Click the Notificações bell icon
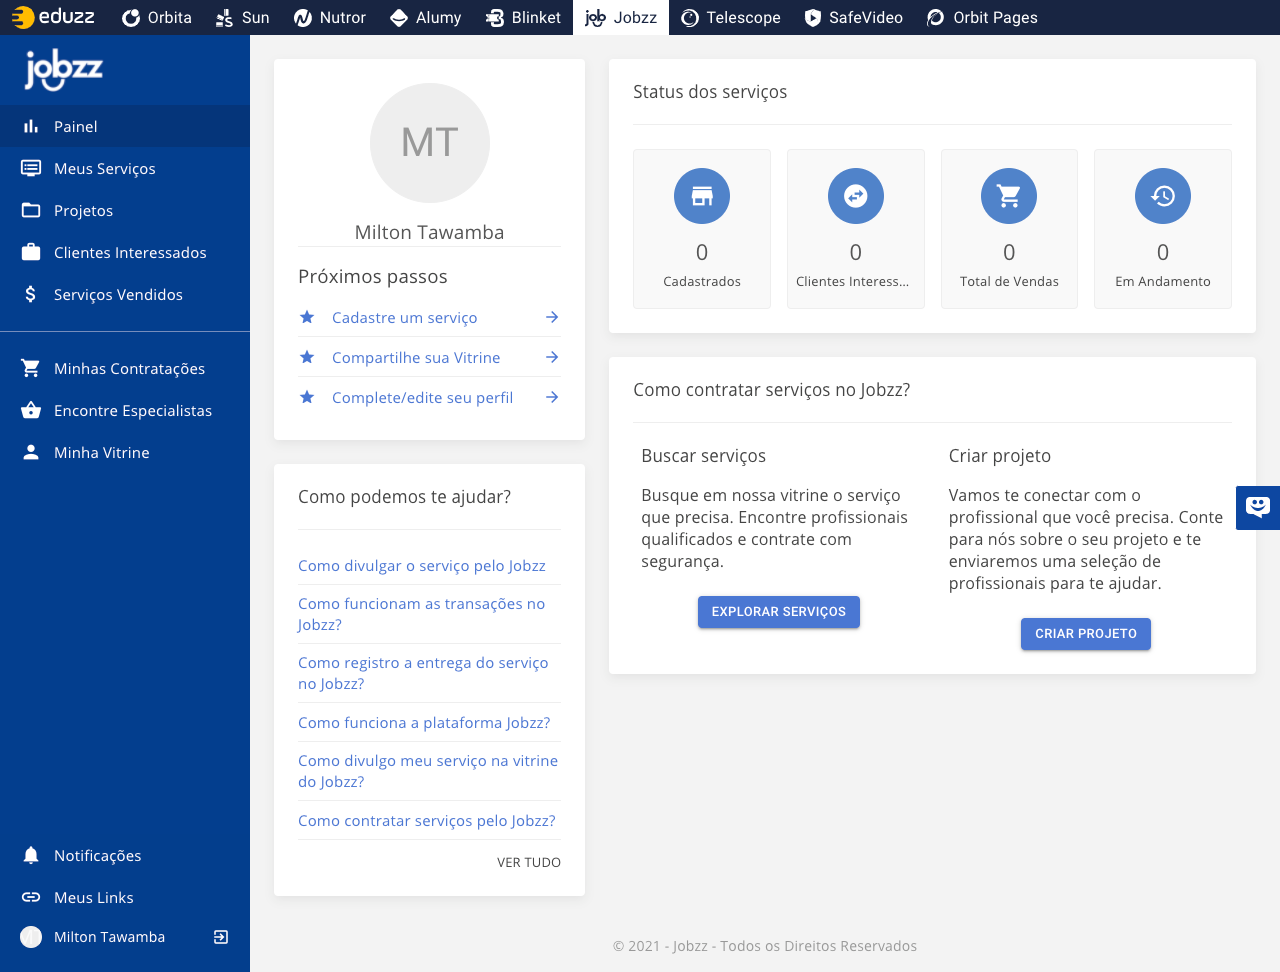Image resolution: width=1280 pixels, height=972 pixels. (x=31, y=855)
